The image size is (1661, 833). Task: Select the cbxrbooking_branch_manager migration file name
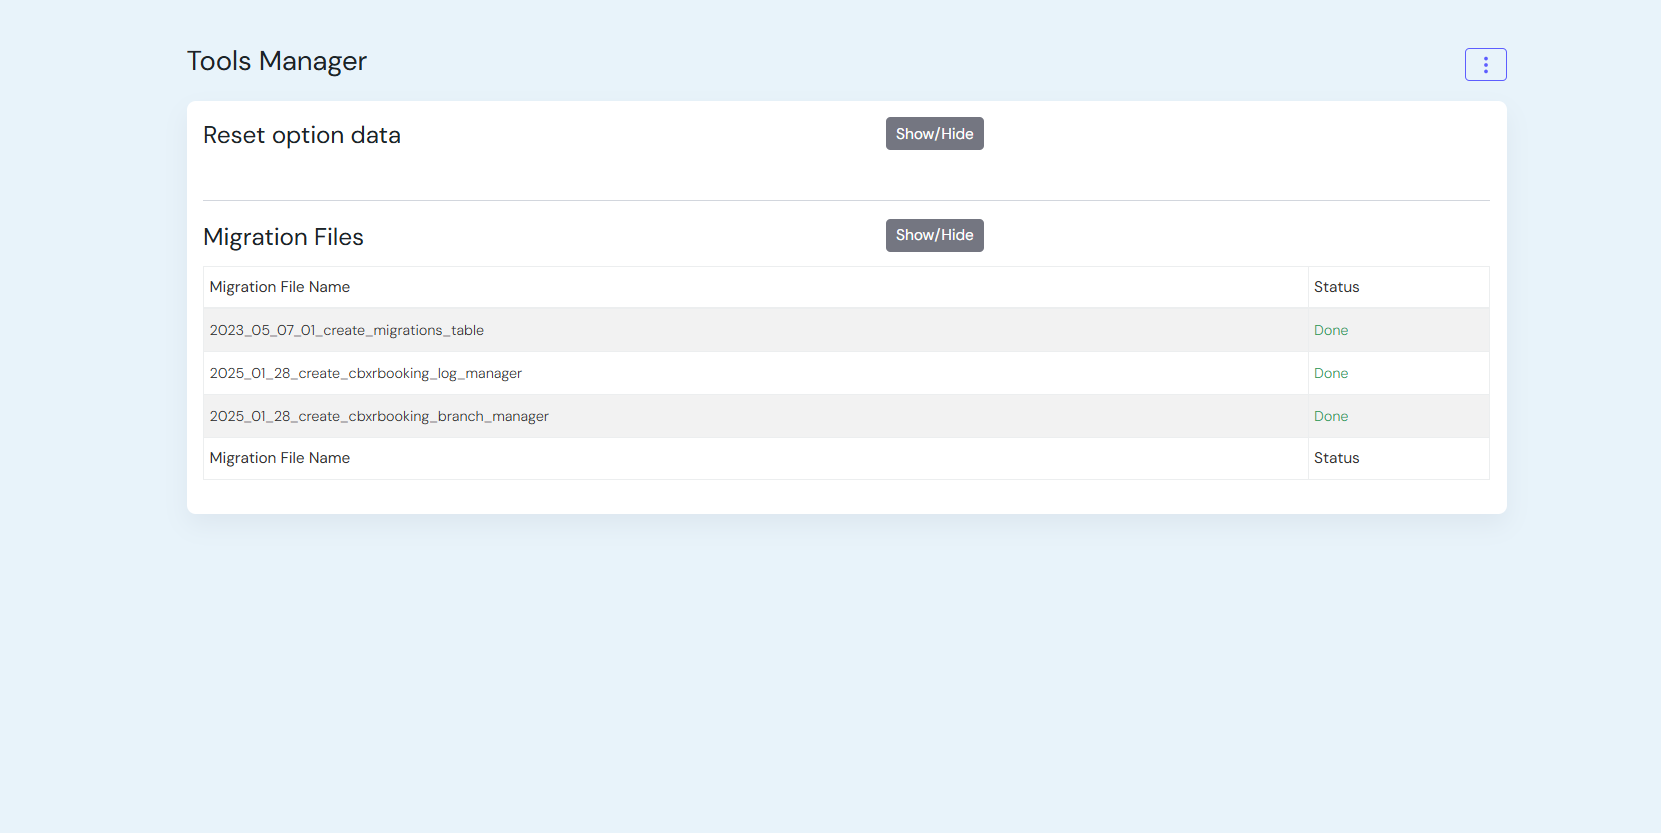379,416
